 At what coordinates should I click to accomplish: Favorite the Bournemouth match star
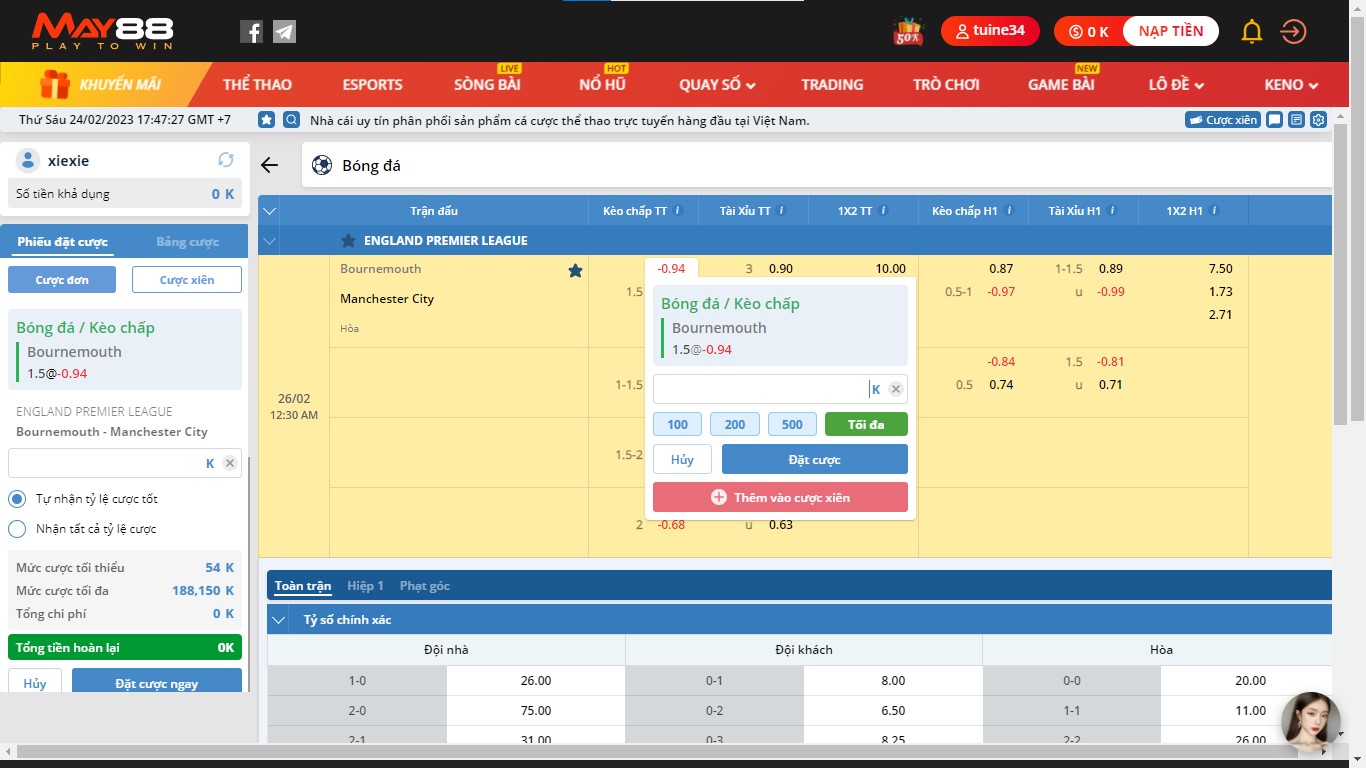tap(575, 270)
